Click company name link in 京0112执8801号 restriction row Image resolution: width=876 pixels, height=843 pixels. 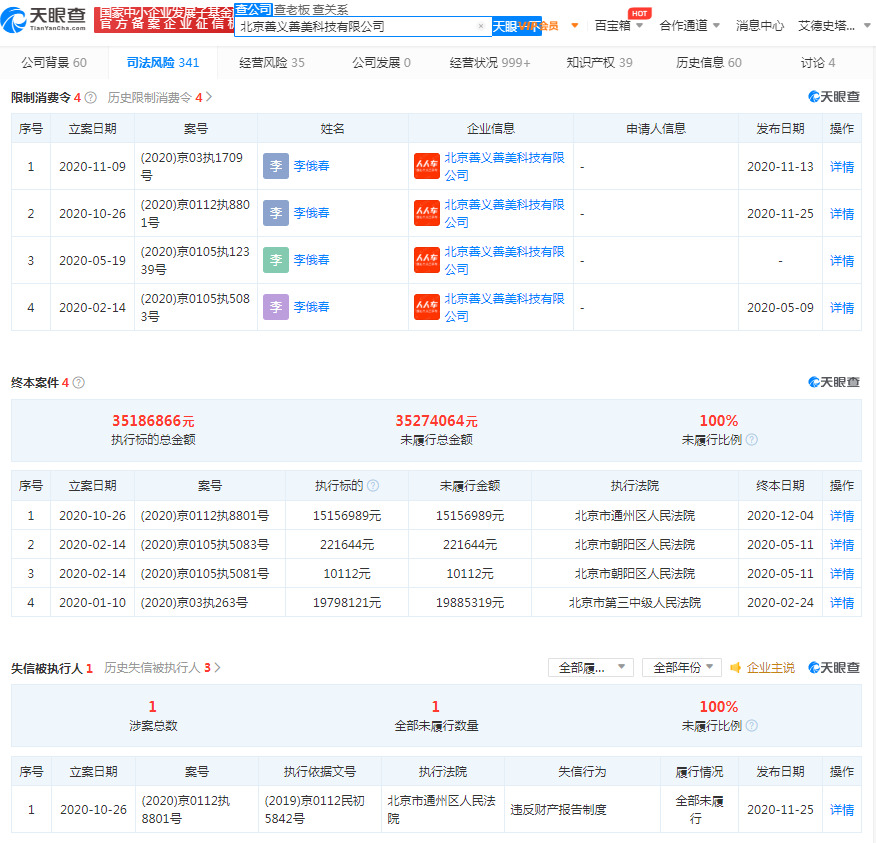coord(504,213)
